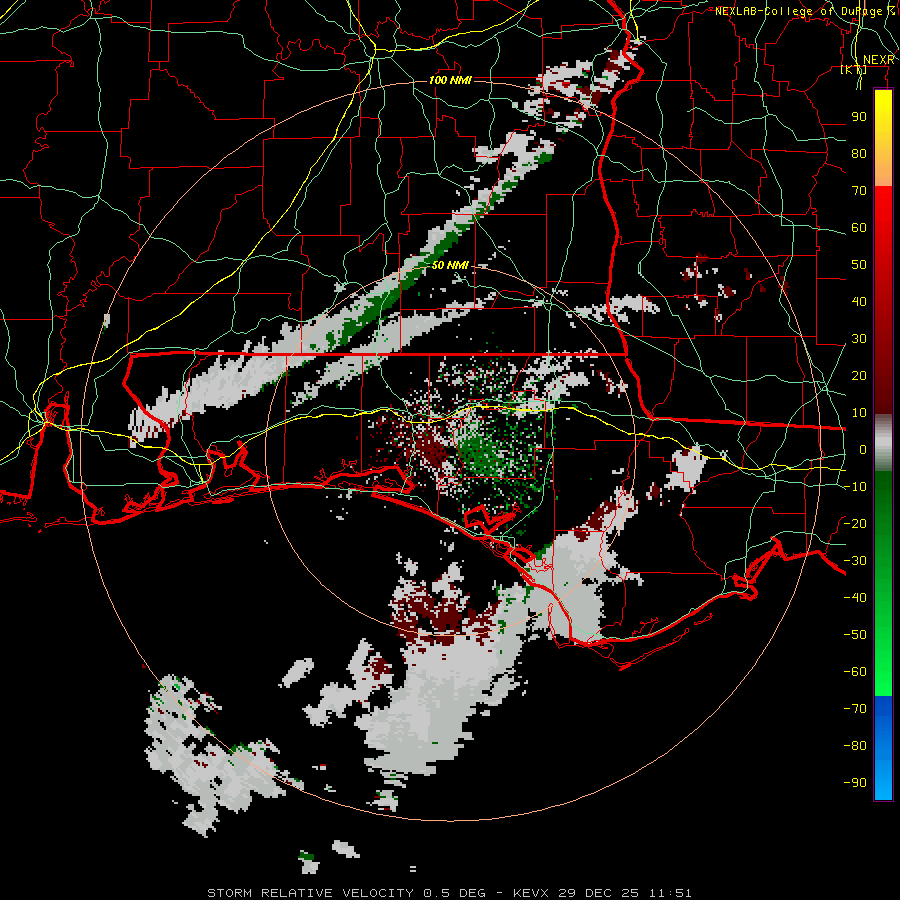Click the positive 10 value on the velocity scale
Image resolution: width=900 pixels, height=900 pixels.
[859, 413]
